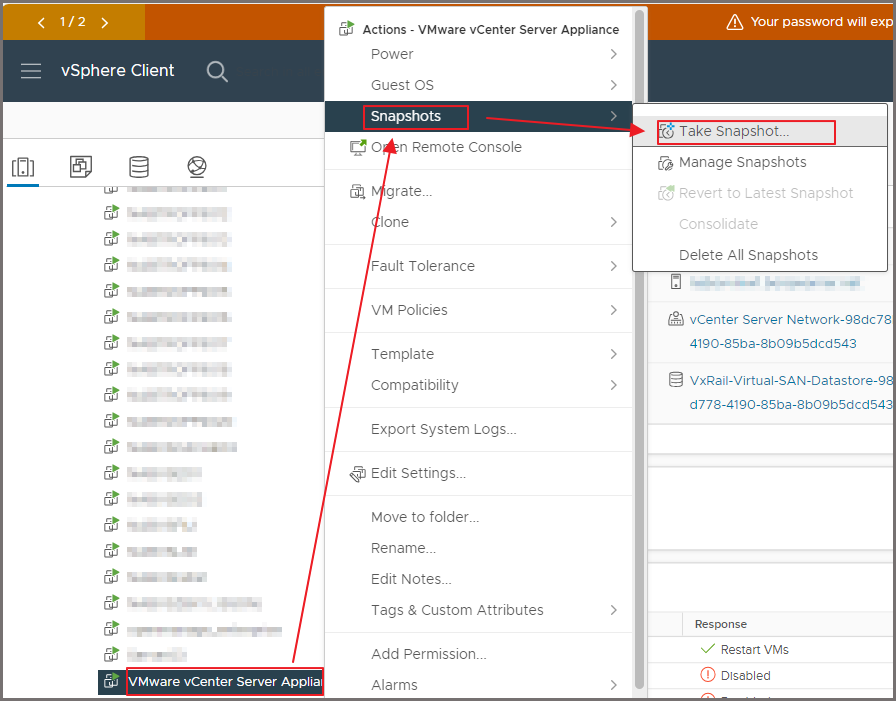Expand the Tags & Custom Attributes chevron
Viewport: 896px width, 701px height.
pos(614,610)
